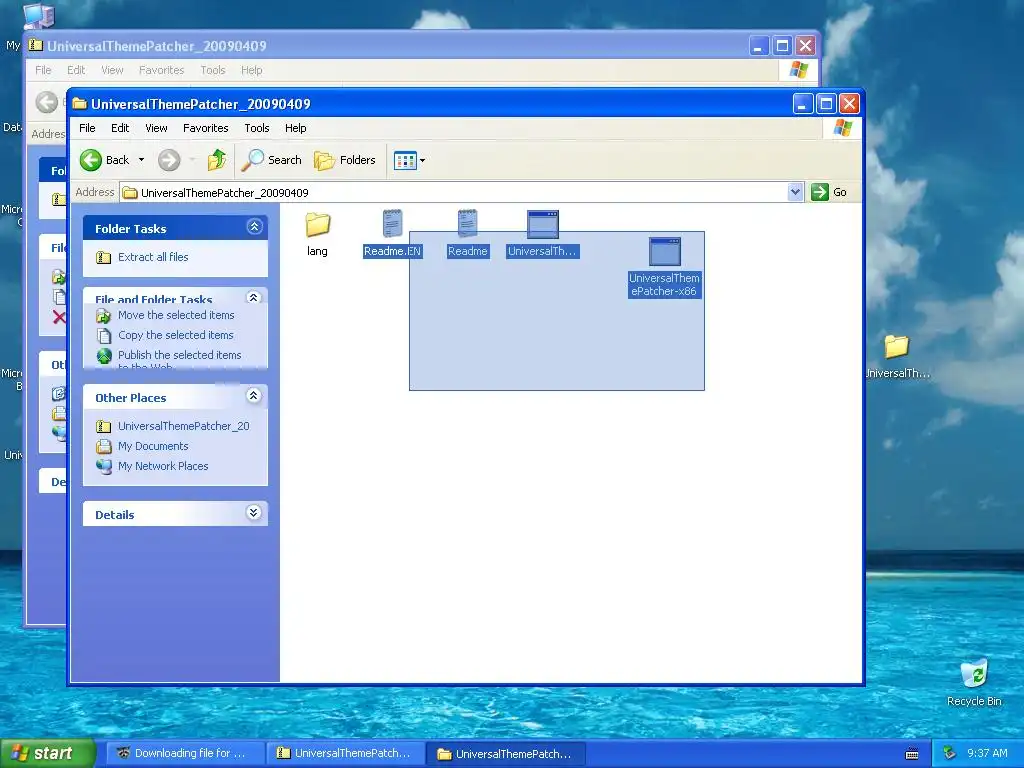
Task: Click the green Go button
Action: click(829, 192)
